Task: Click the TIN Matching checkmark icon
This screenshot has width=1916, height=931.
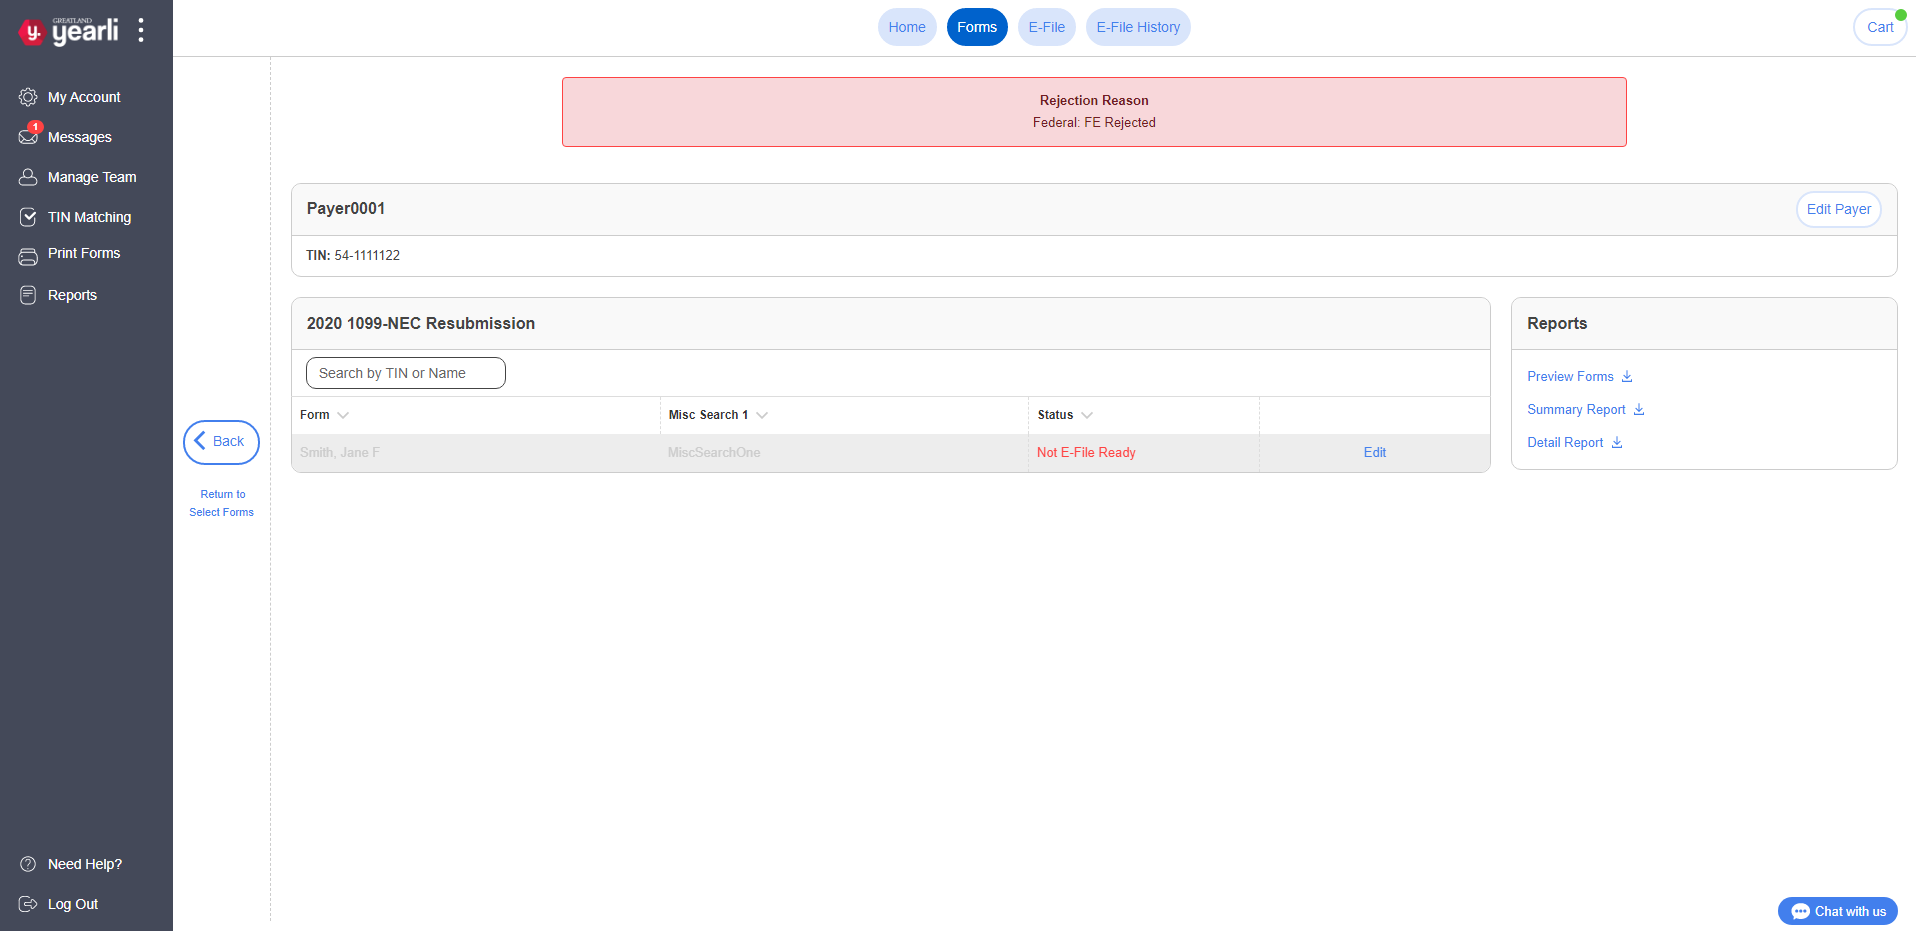Action: 28,217
